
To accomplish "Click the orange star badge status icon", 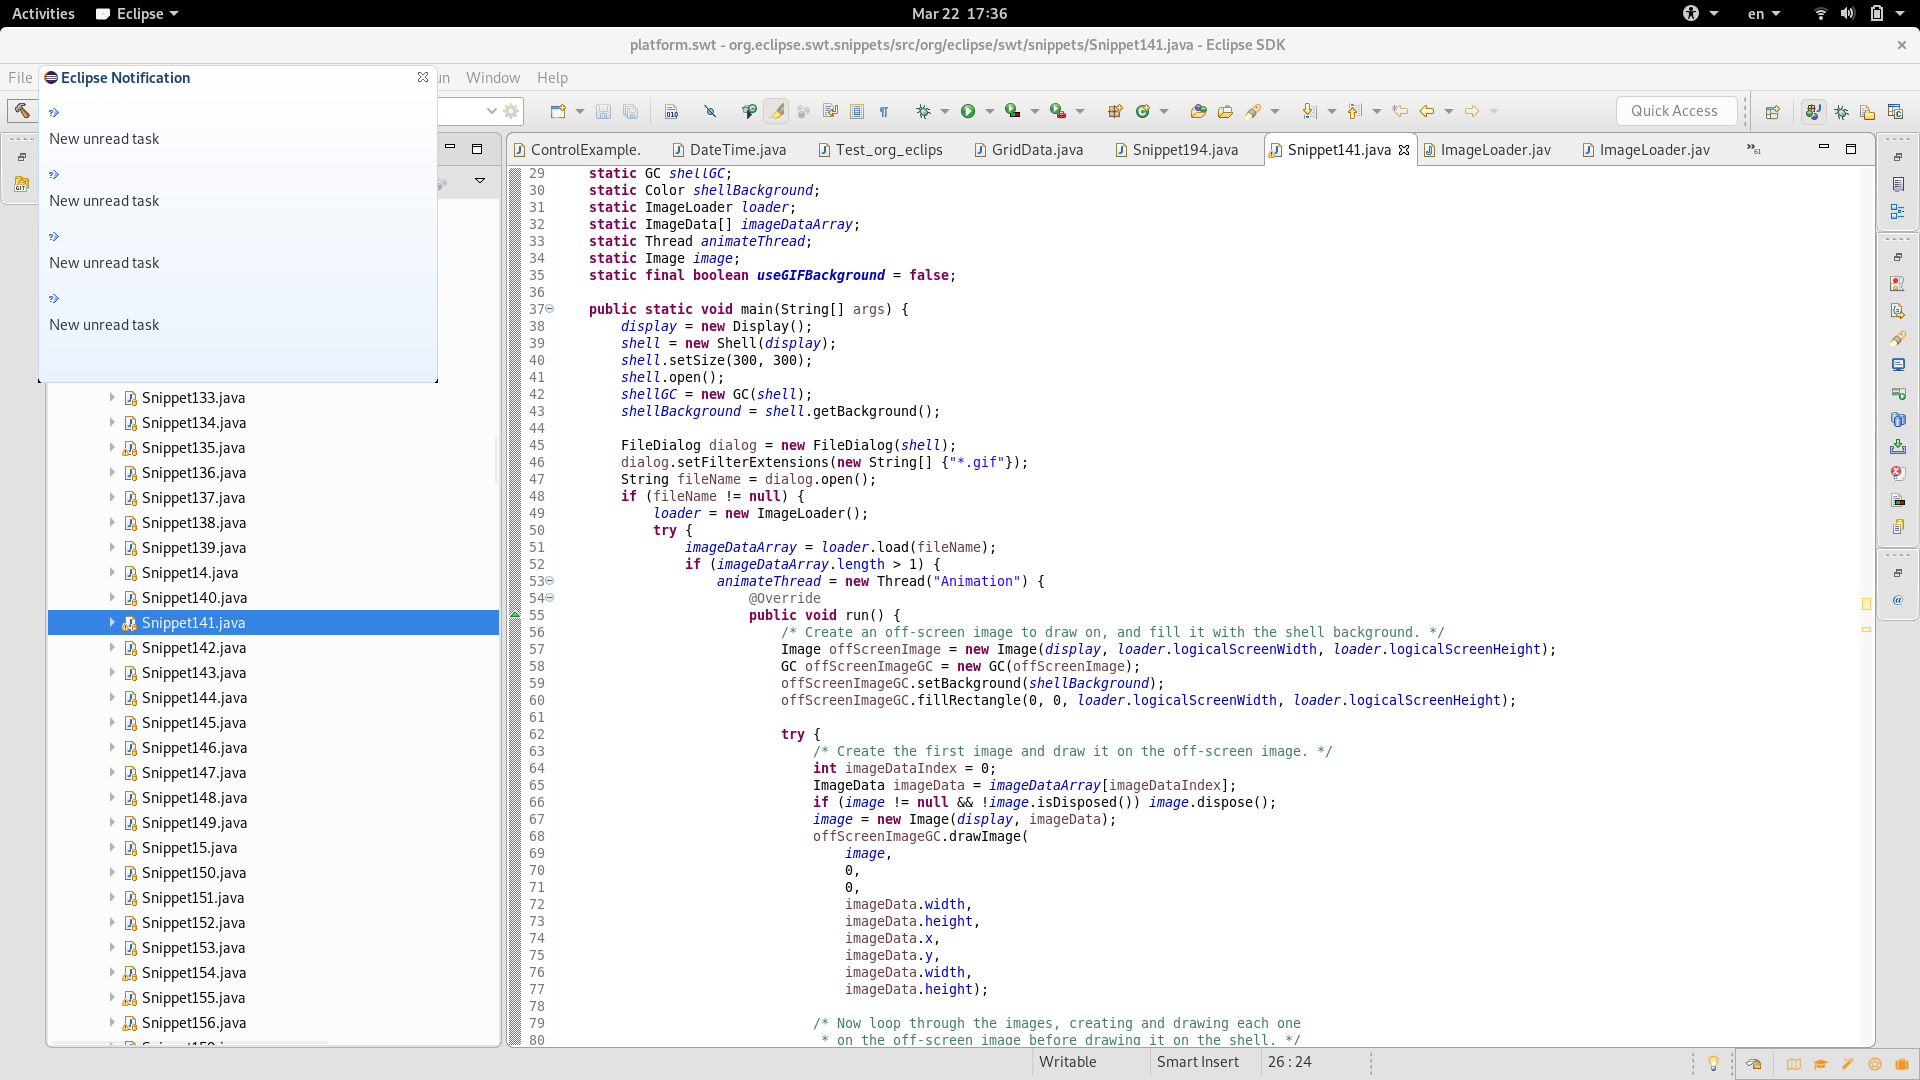I will click(1875, 1064).
